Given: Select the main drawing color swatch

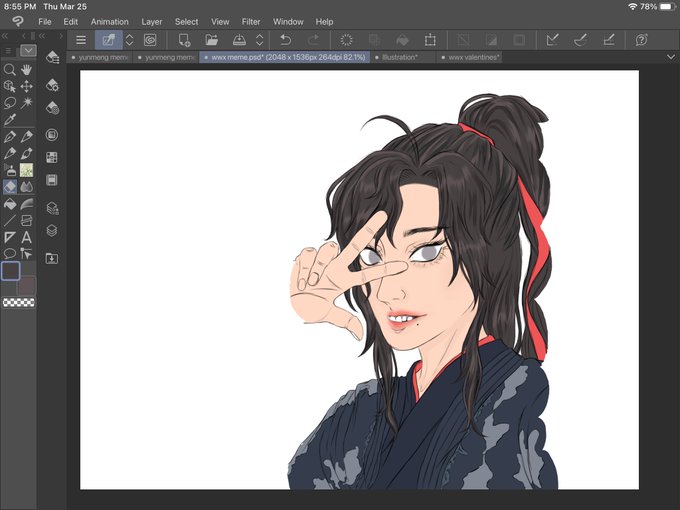Looking at the screenshot, I should pos(11,271).
